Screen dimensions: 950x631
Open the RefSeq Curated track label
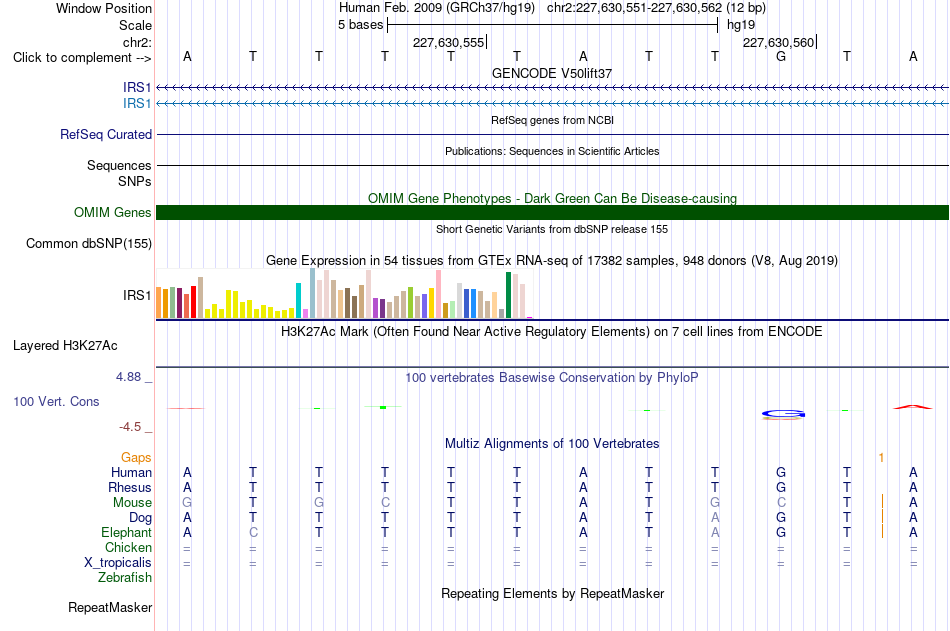click(x=106, y=135)
